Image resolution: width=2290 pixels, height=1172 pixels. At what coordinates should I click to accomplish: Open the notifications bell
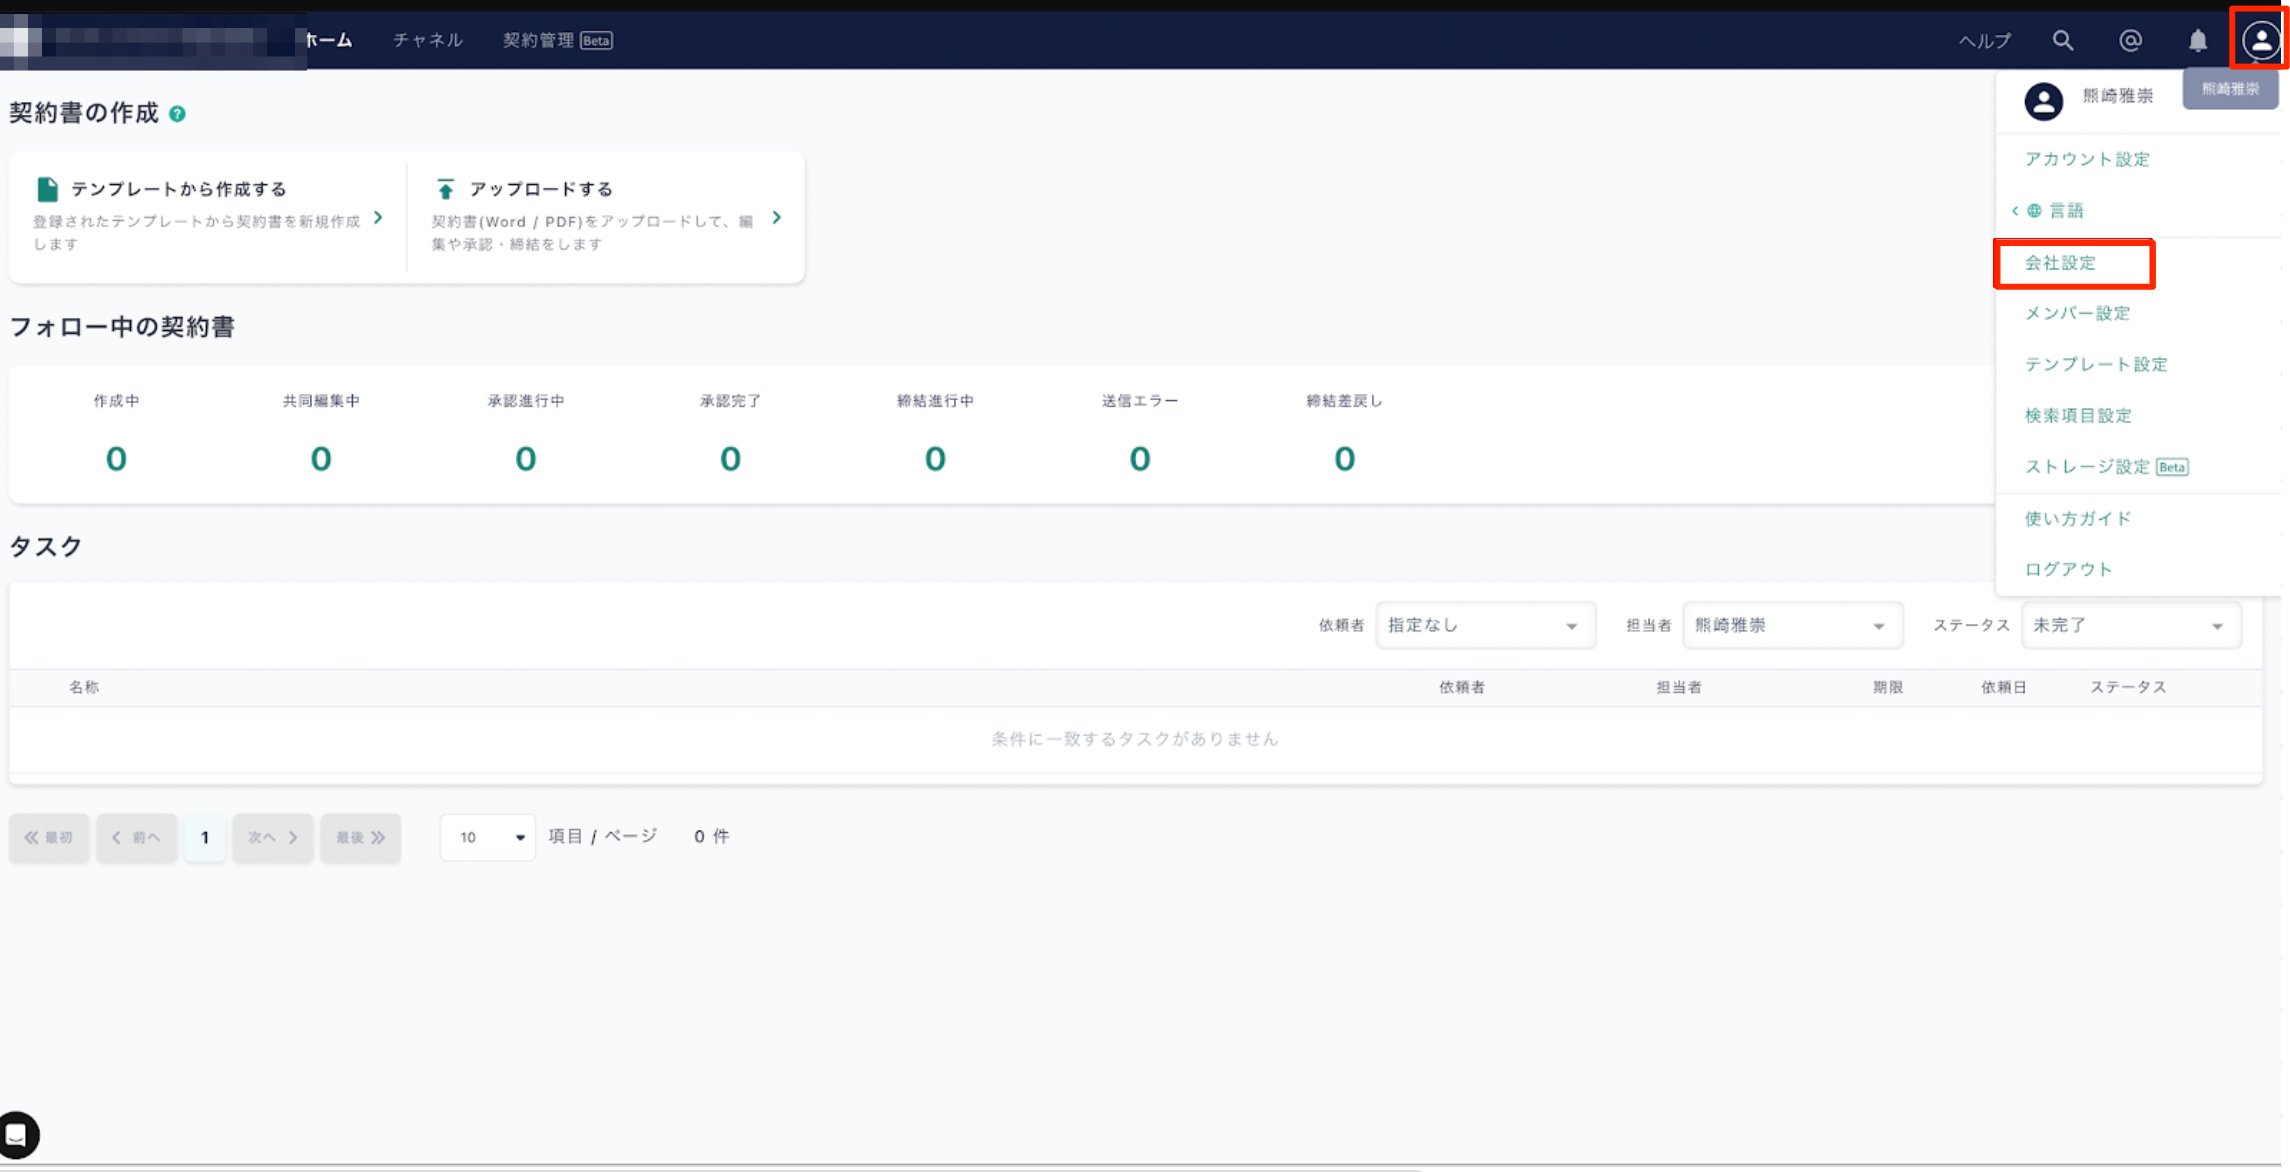[x=2197, y=41]
